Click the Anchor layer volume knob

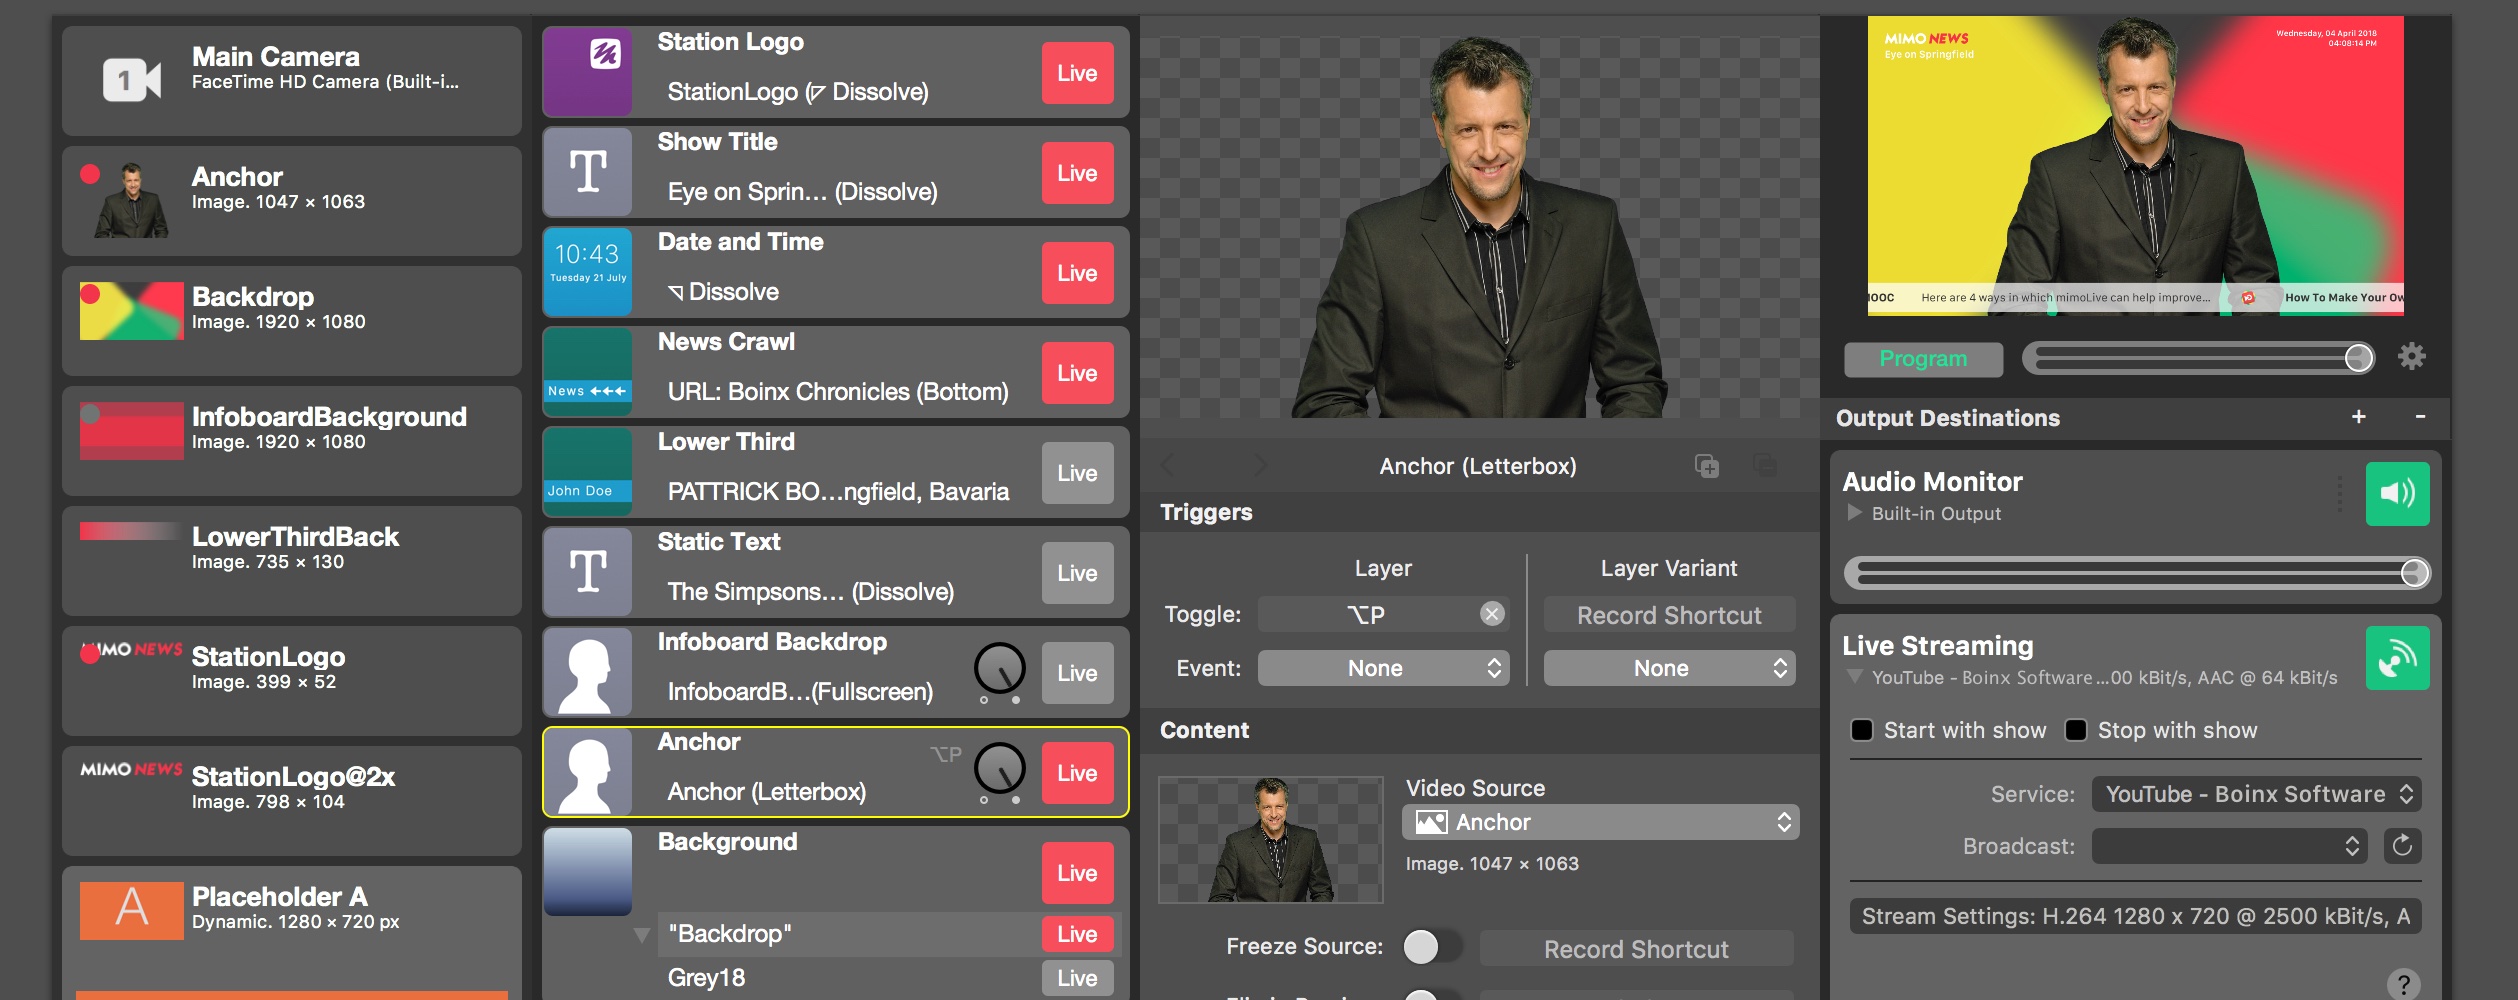(x=999, y=768)
